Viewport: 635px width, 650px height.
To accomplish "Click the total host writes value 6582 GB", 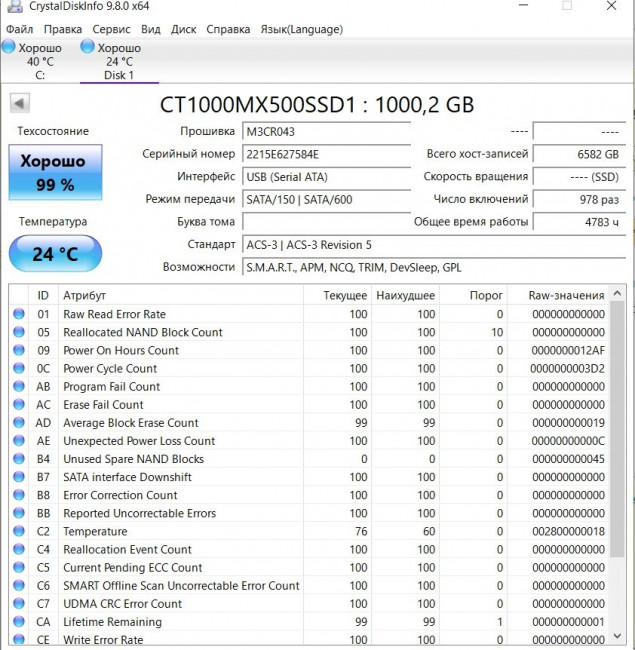I will coord(579,154).
